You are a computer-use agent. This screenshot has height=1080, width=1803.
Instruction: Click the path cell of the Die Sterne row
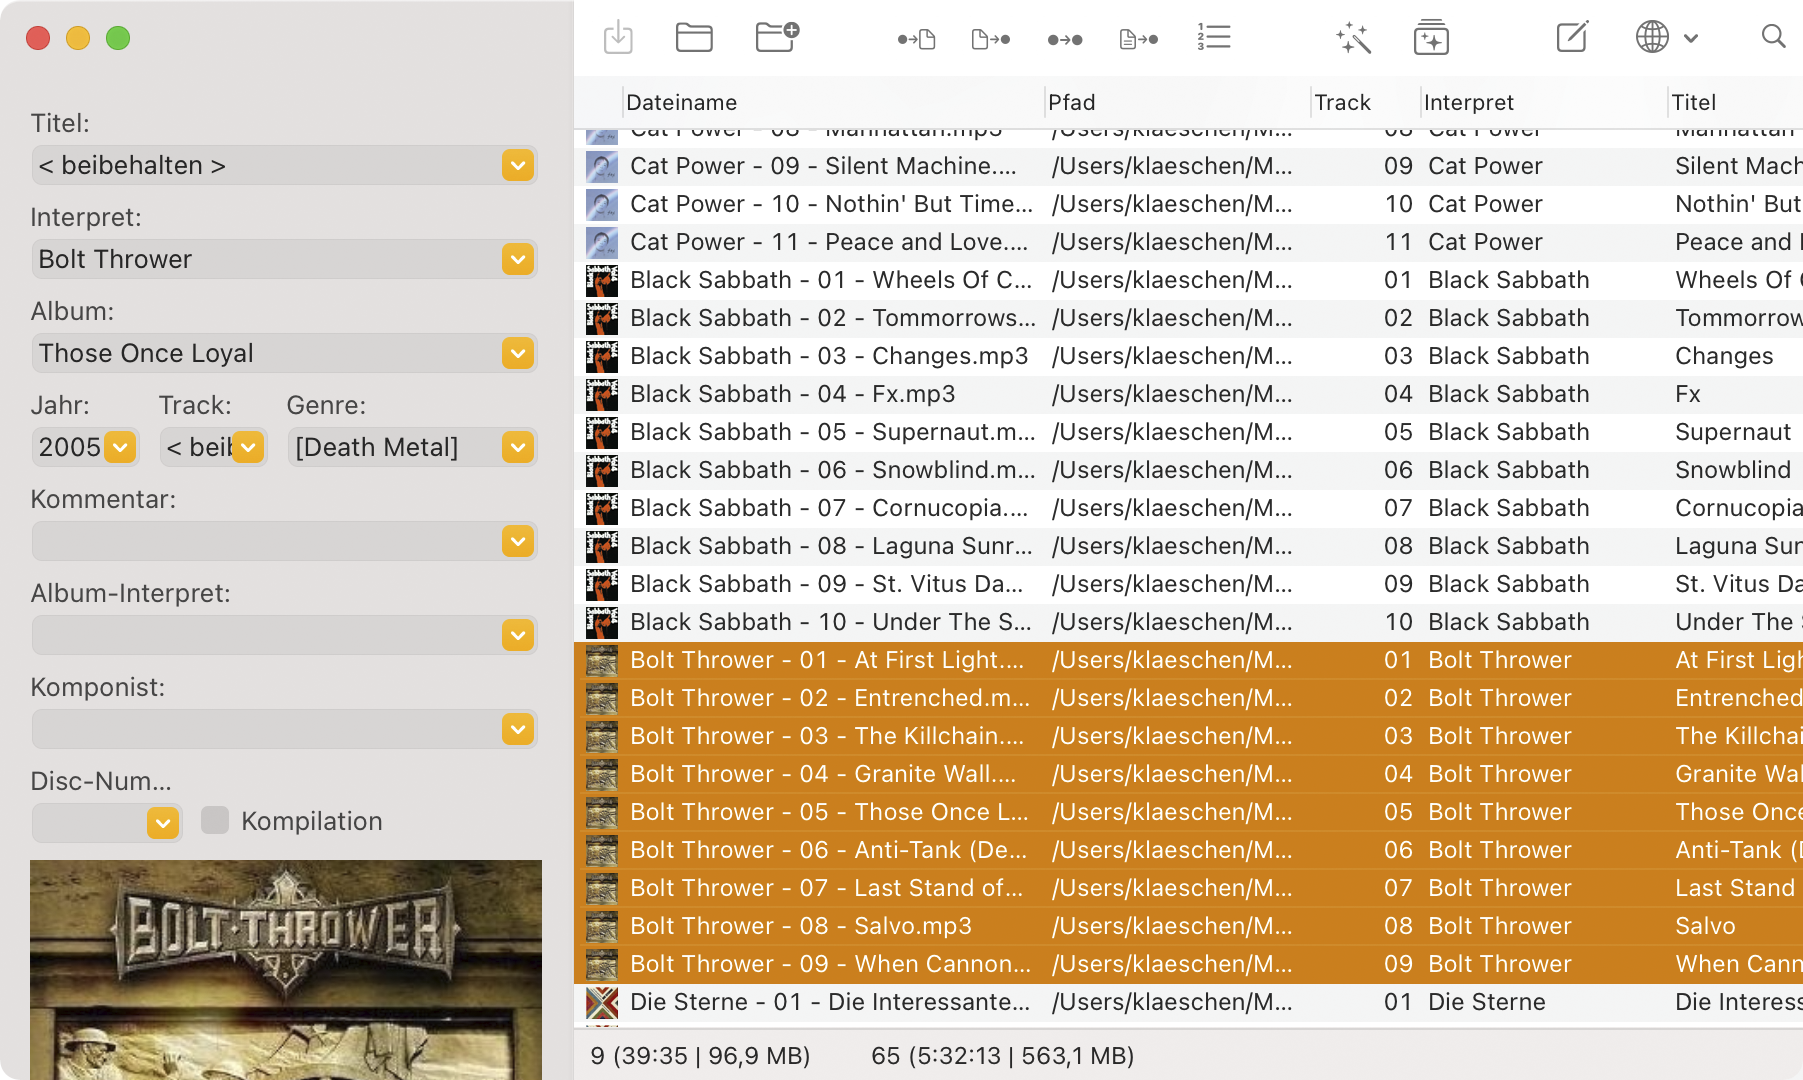(1172, 1002)
